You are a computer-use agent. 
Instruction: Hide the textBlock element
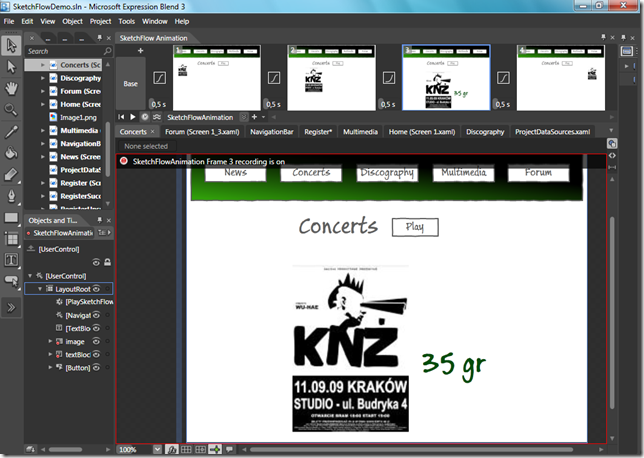click(96, 354)
